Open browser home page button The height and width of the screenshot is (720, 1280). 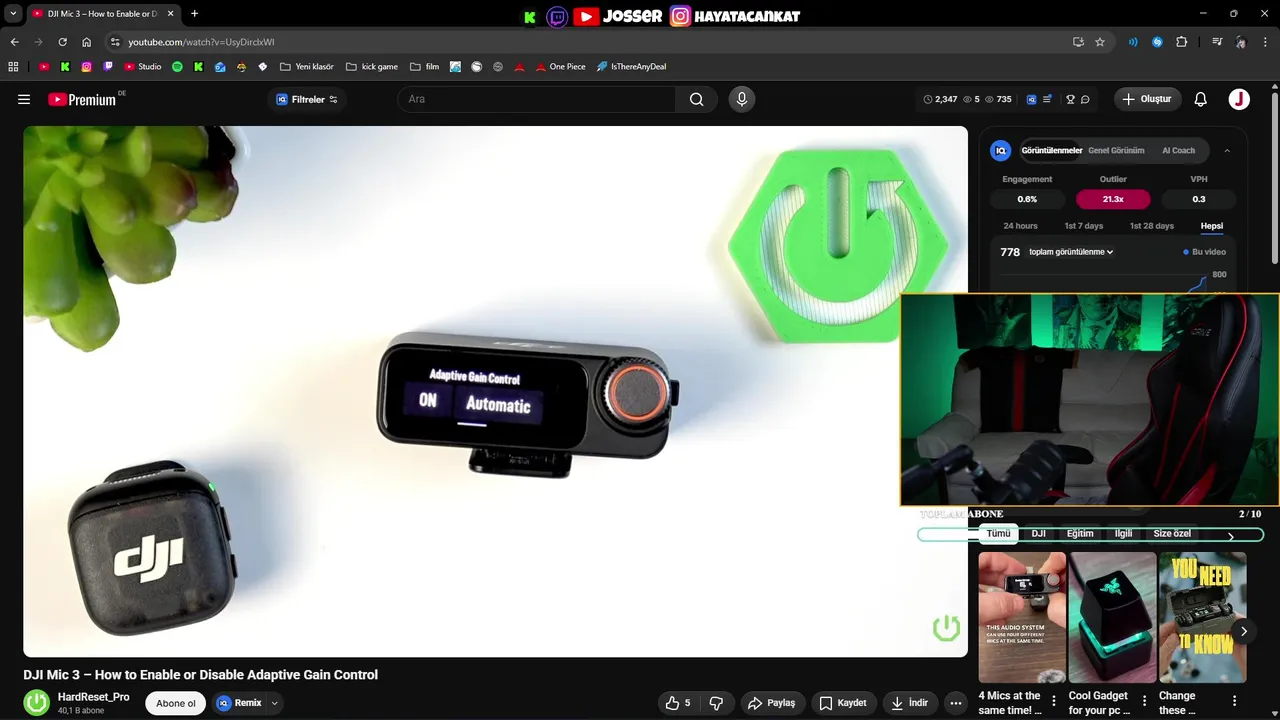pos(86,42)
